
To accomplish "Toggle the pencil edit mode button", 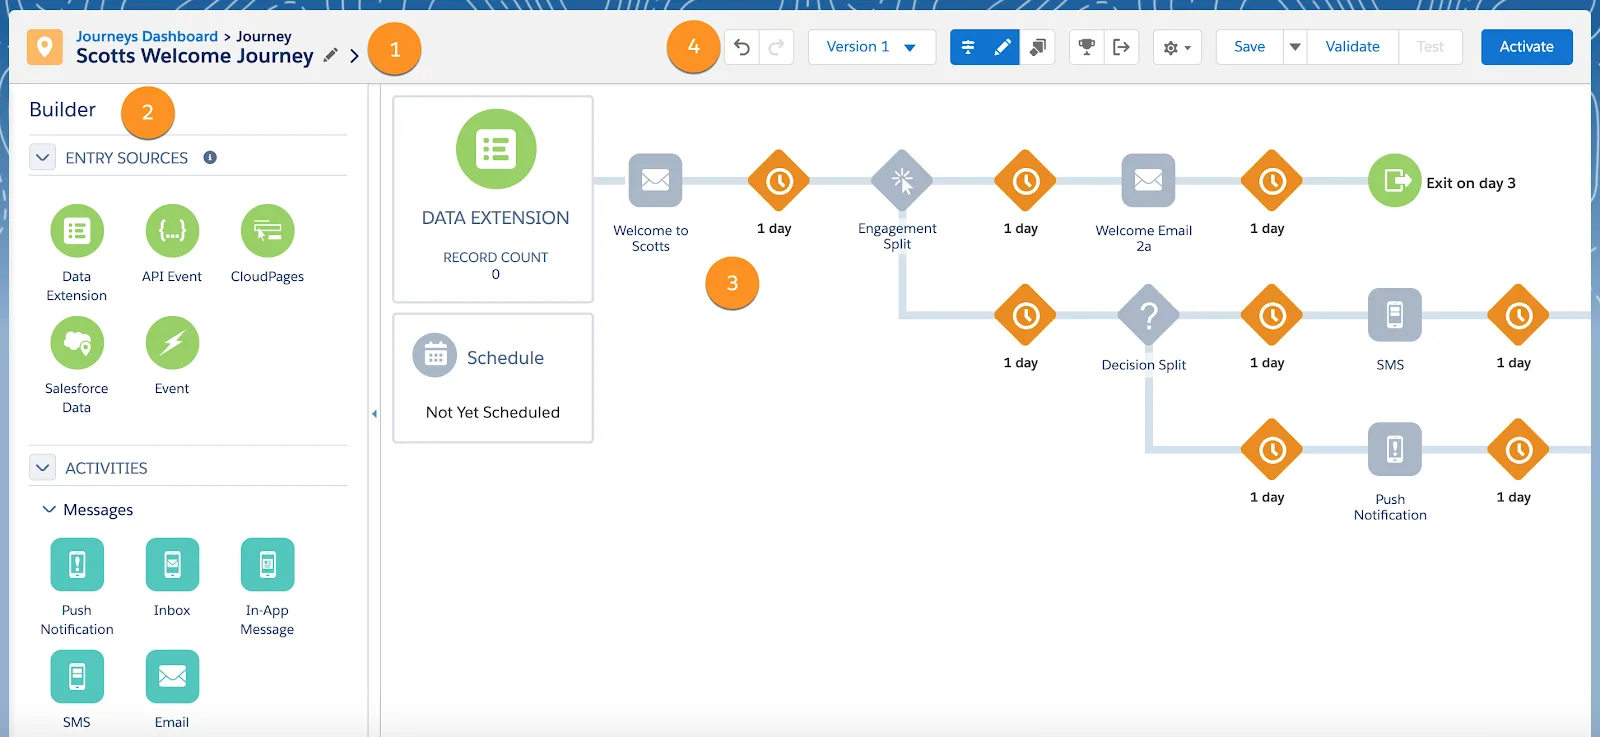I will coord(1002,47).
